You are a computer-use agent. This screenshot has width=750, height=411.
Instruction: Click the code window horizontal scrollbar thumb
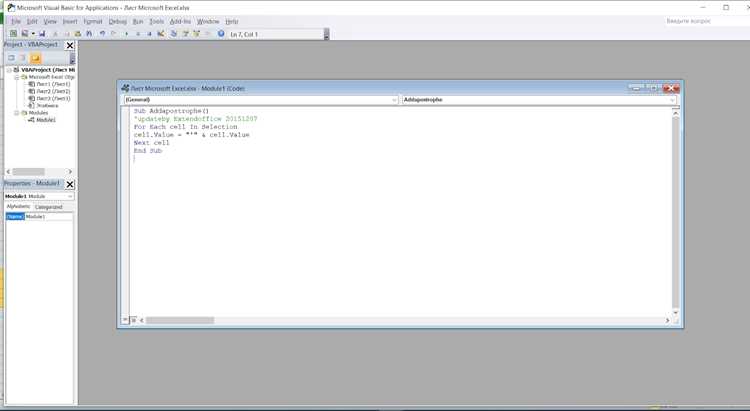tap(180, 320)
